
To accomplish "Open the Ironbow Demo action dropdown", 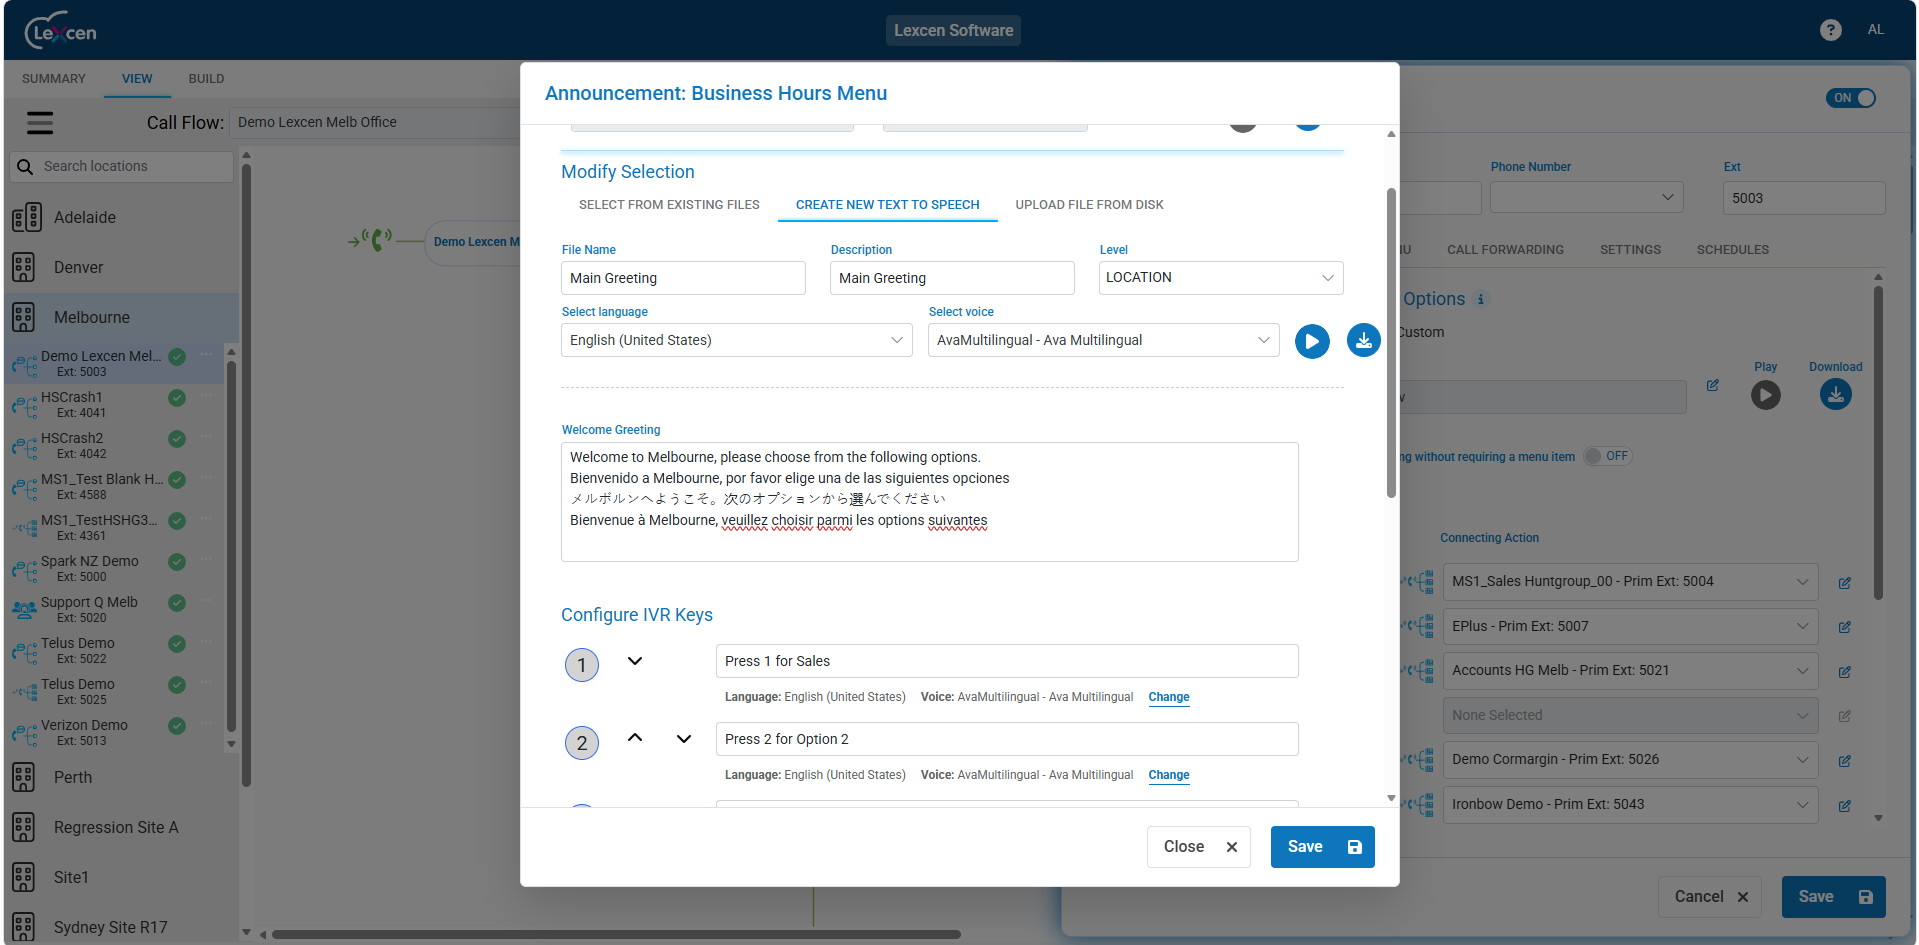I will (x=1631, y=804).
